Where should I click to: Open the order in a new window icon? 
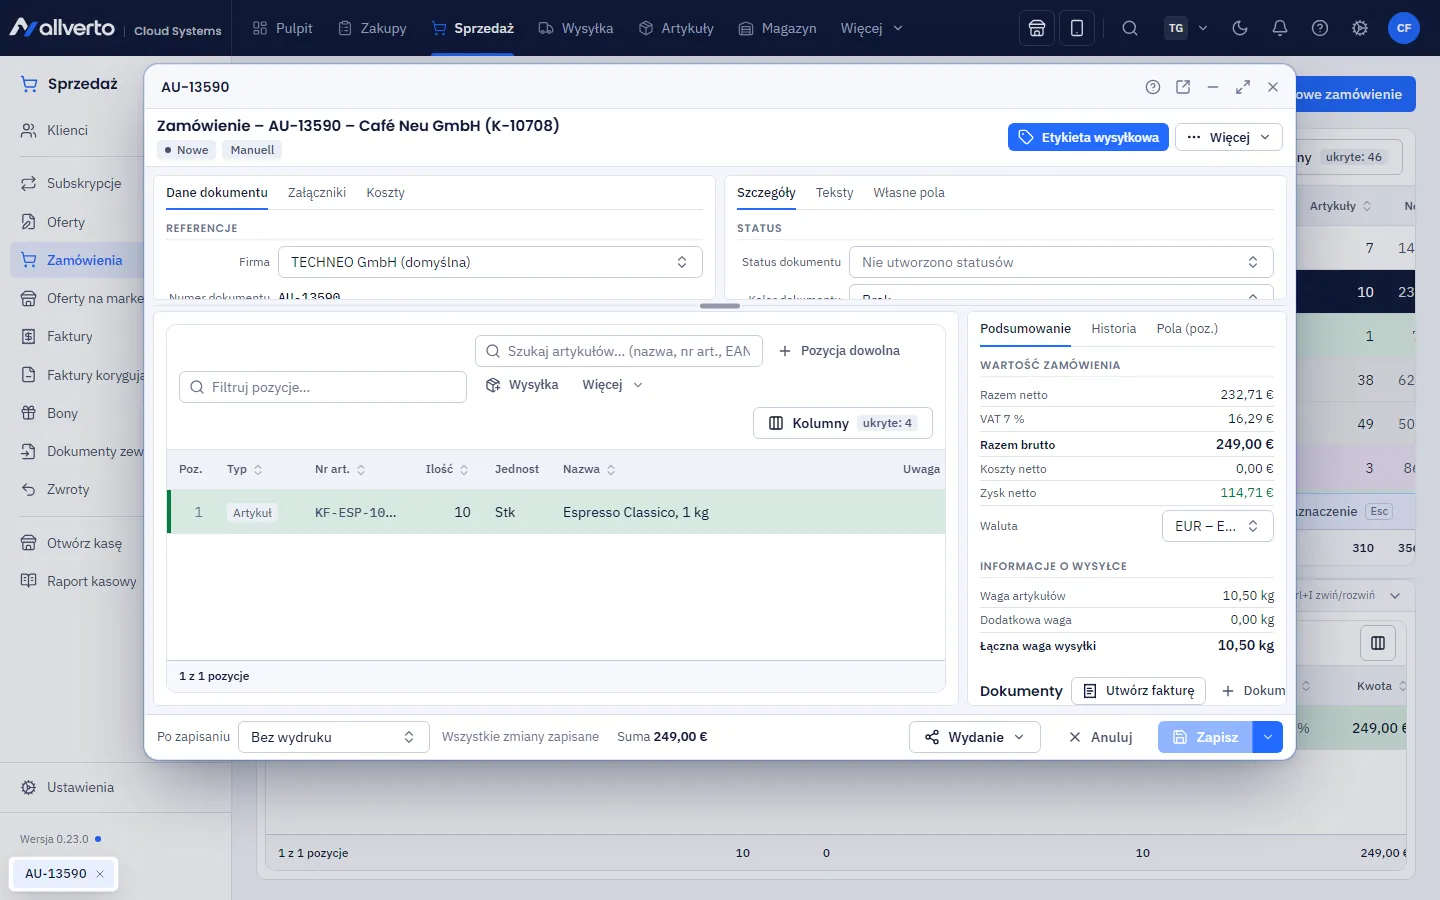tap(1183, 87)
